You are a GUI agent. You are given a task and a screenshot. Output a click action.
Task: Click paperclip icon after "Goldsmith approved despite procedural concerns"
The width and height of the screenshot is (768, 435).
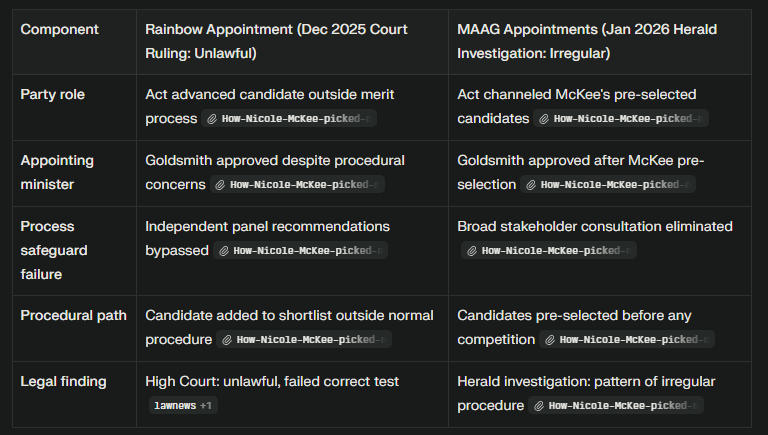(220, 185)
